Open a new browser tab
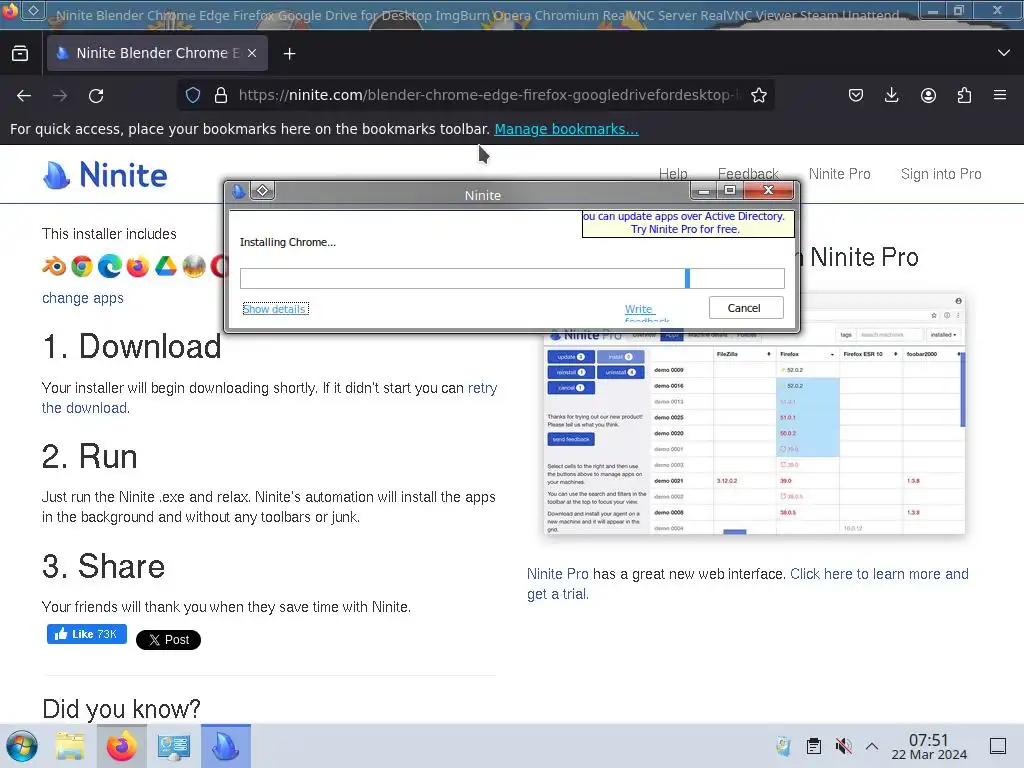Viewport: 1024px width, 768px height. (289, 54)
